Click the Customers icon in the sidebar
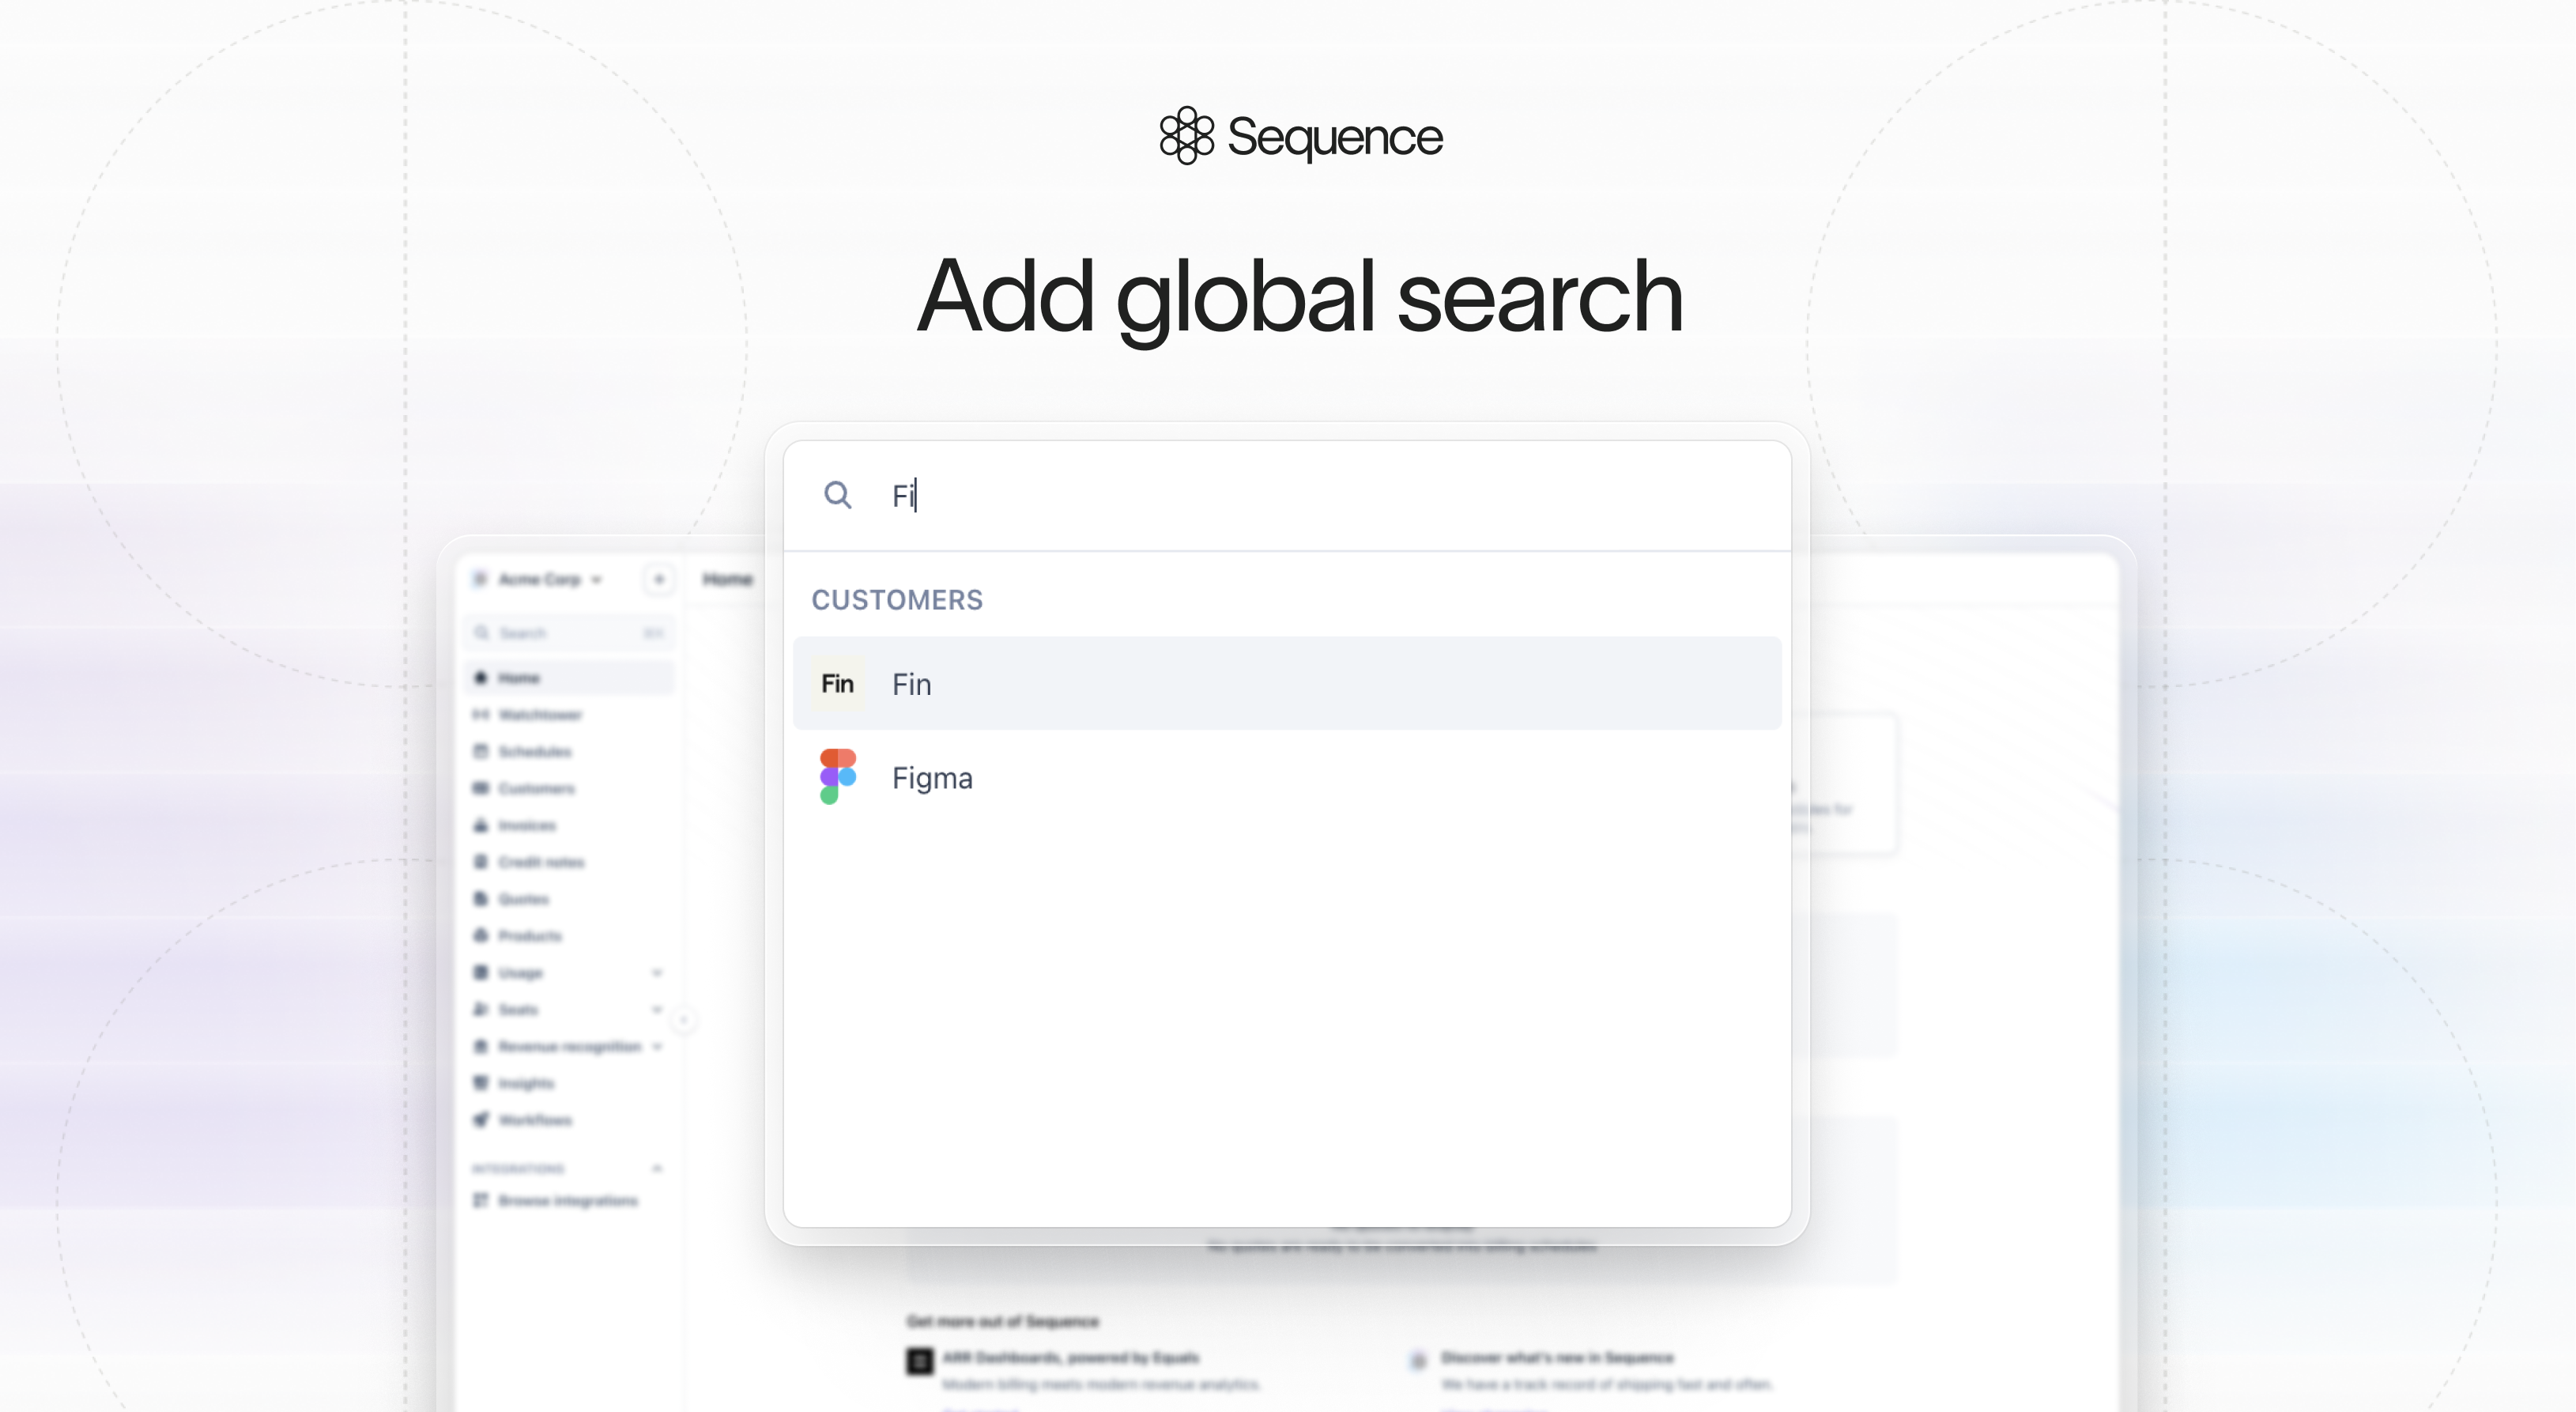The width and height of the screenshot is (2576, 1412). [481, 788]
